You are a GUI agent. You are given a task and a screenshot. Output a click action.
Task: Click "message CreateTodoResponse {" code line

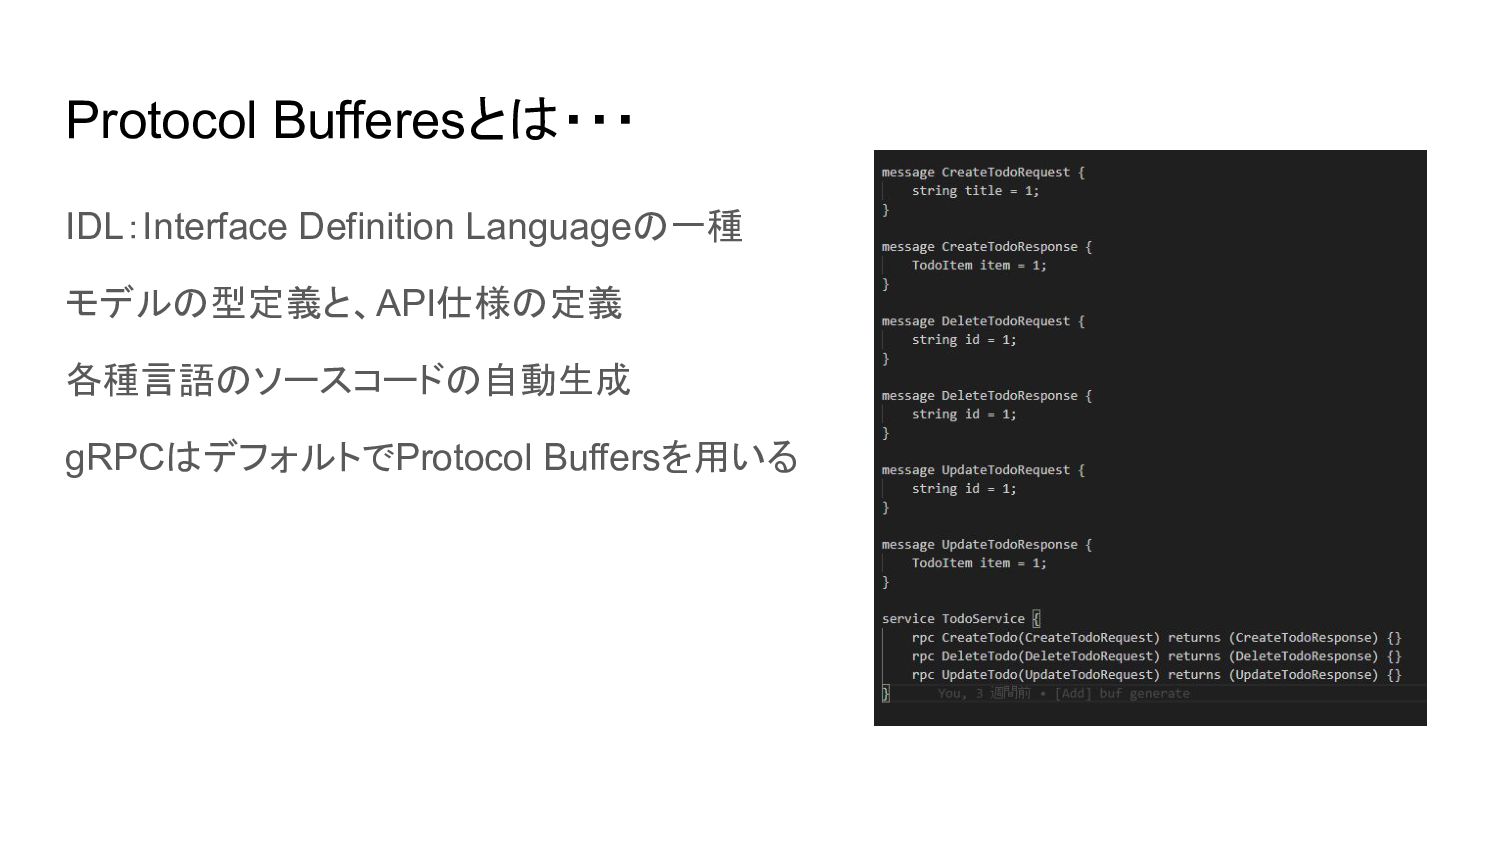point(987,247)
